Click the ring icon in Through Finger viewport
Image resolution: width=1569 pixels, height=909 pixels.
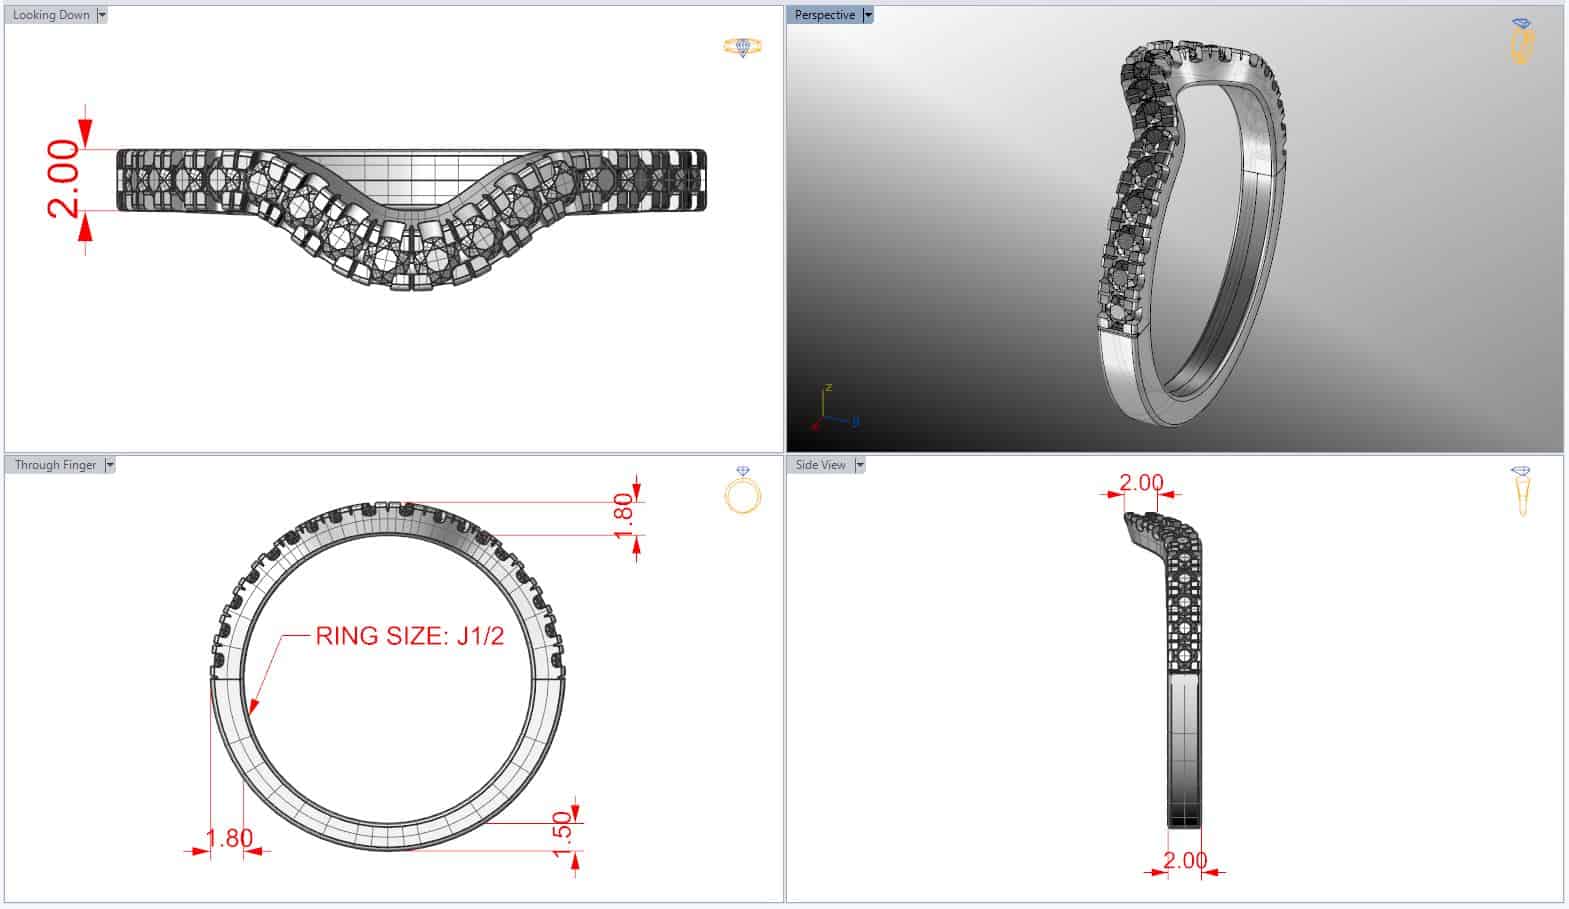(x=743, y=490)
